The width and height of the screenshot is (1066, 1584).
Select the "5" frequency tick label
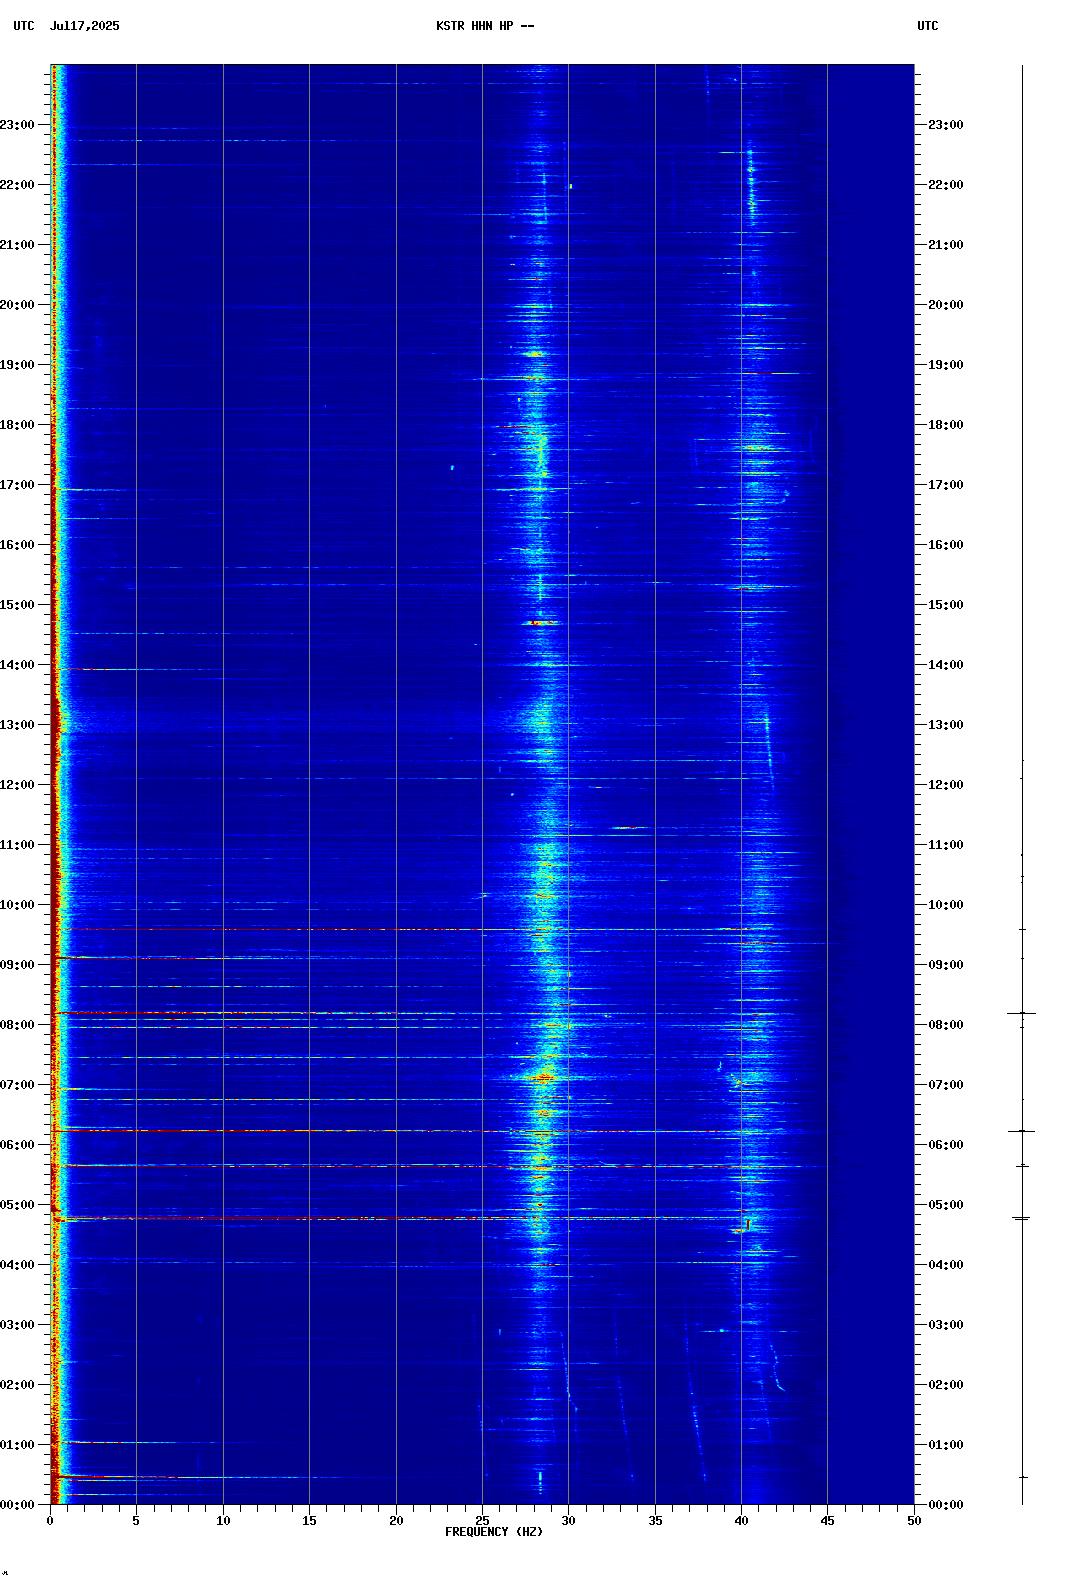(x=136, y=1521)
